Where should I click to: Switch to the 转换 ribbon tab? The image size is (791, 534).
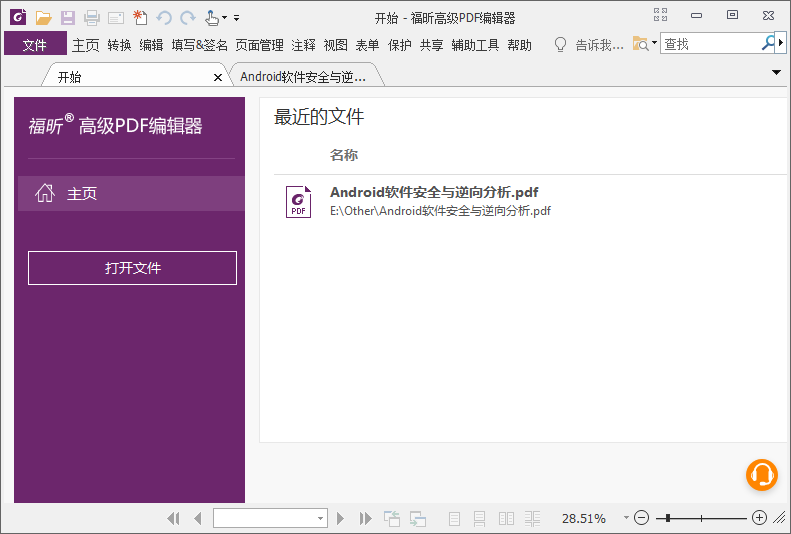coord(119,45)
